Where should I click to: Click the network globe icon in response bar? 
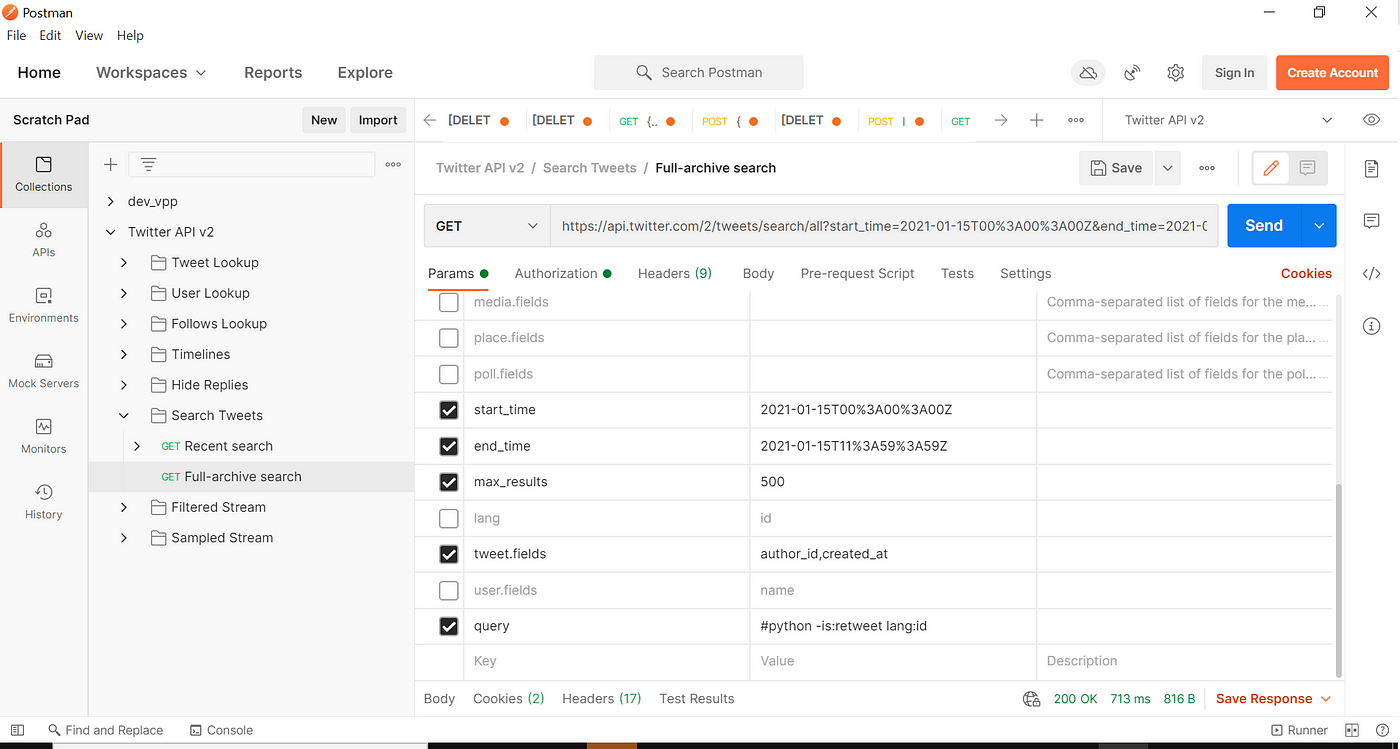click(x=1032, y=699)
